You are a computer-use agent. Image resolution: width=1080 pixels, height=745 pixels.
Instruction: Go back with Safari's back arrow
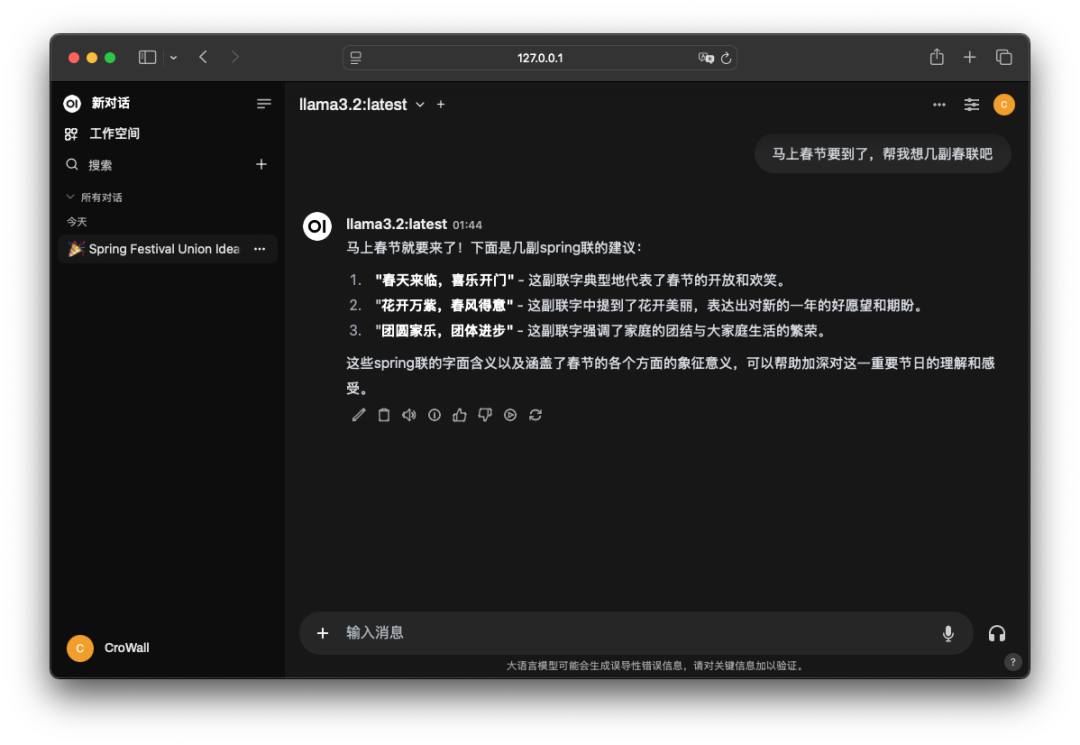coord(203,57)
